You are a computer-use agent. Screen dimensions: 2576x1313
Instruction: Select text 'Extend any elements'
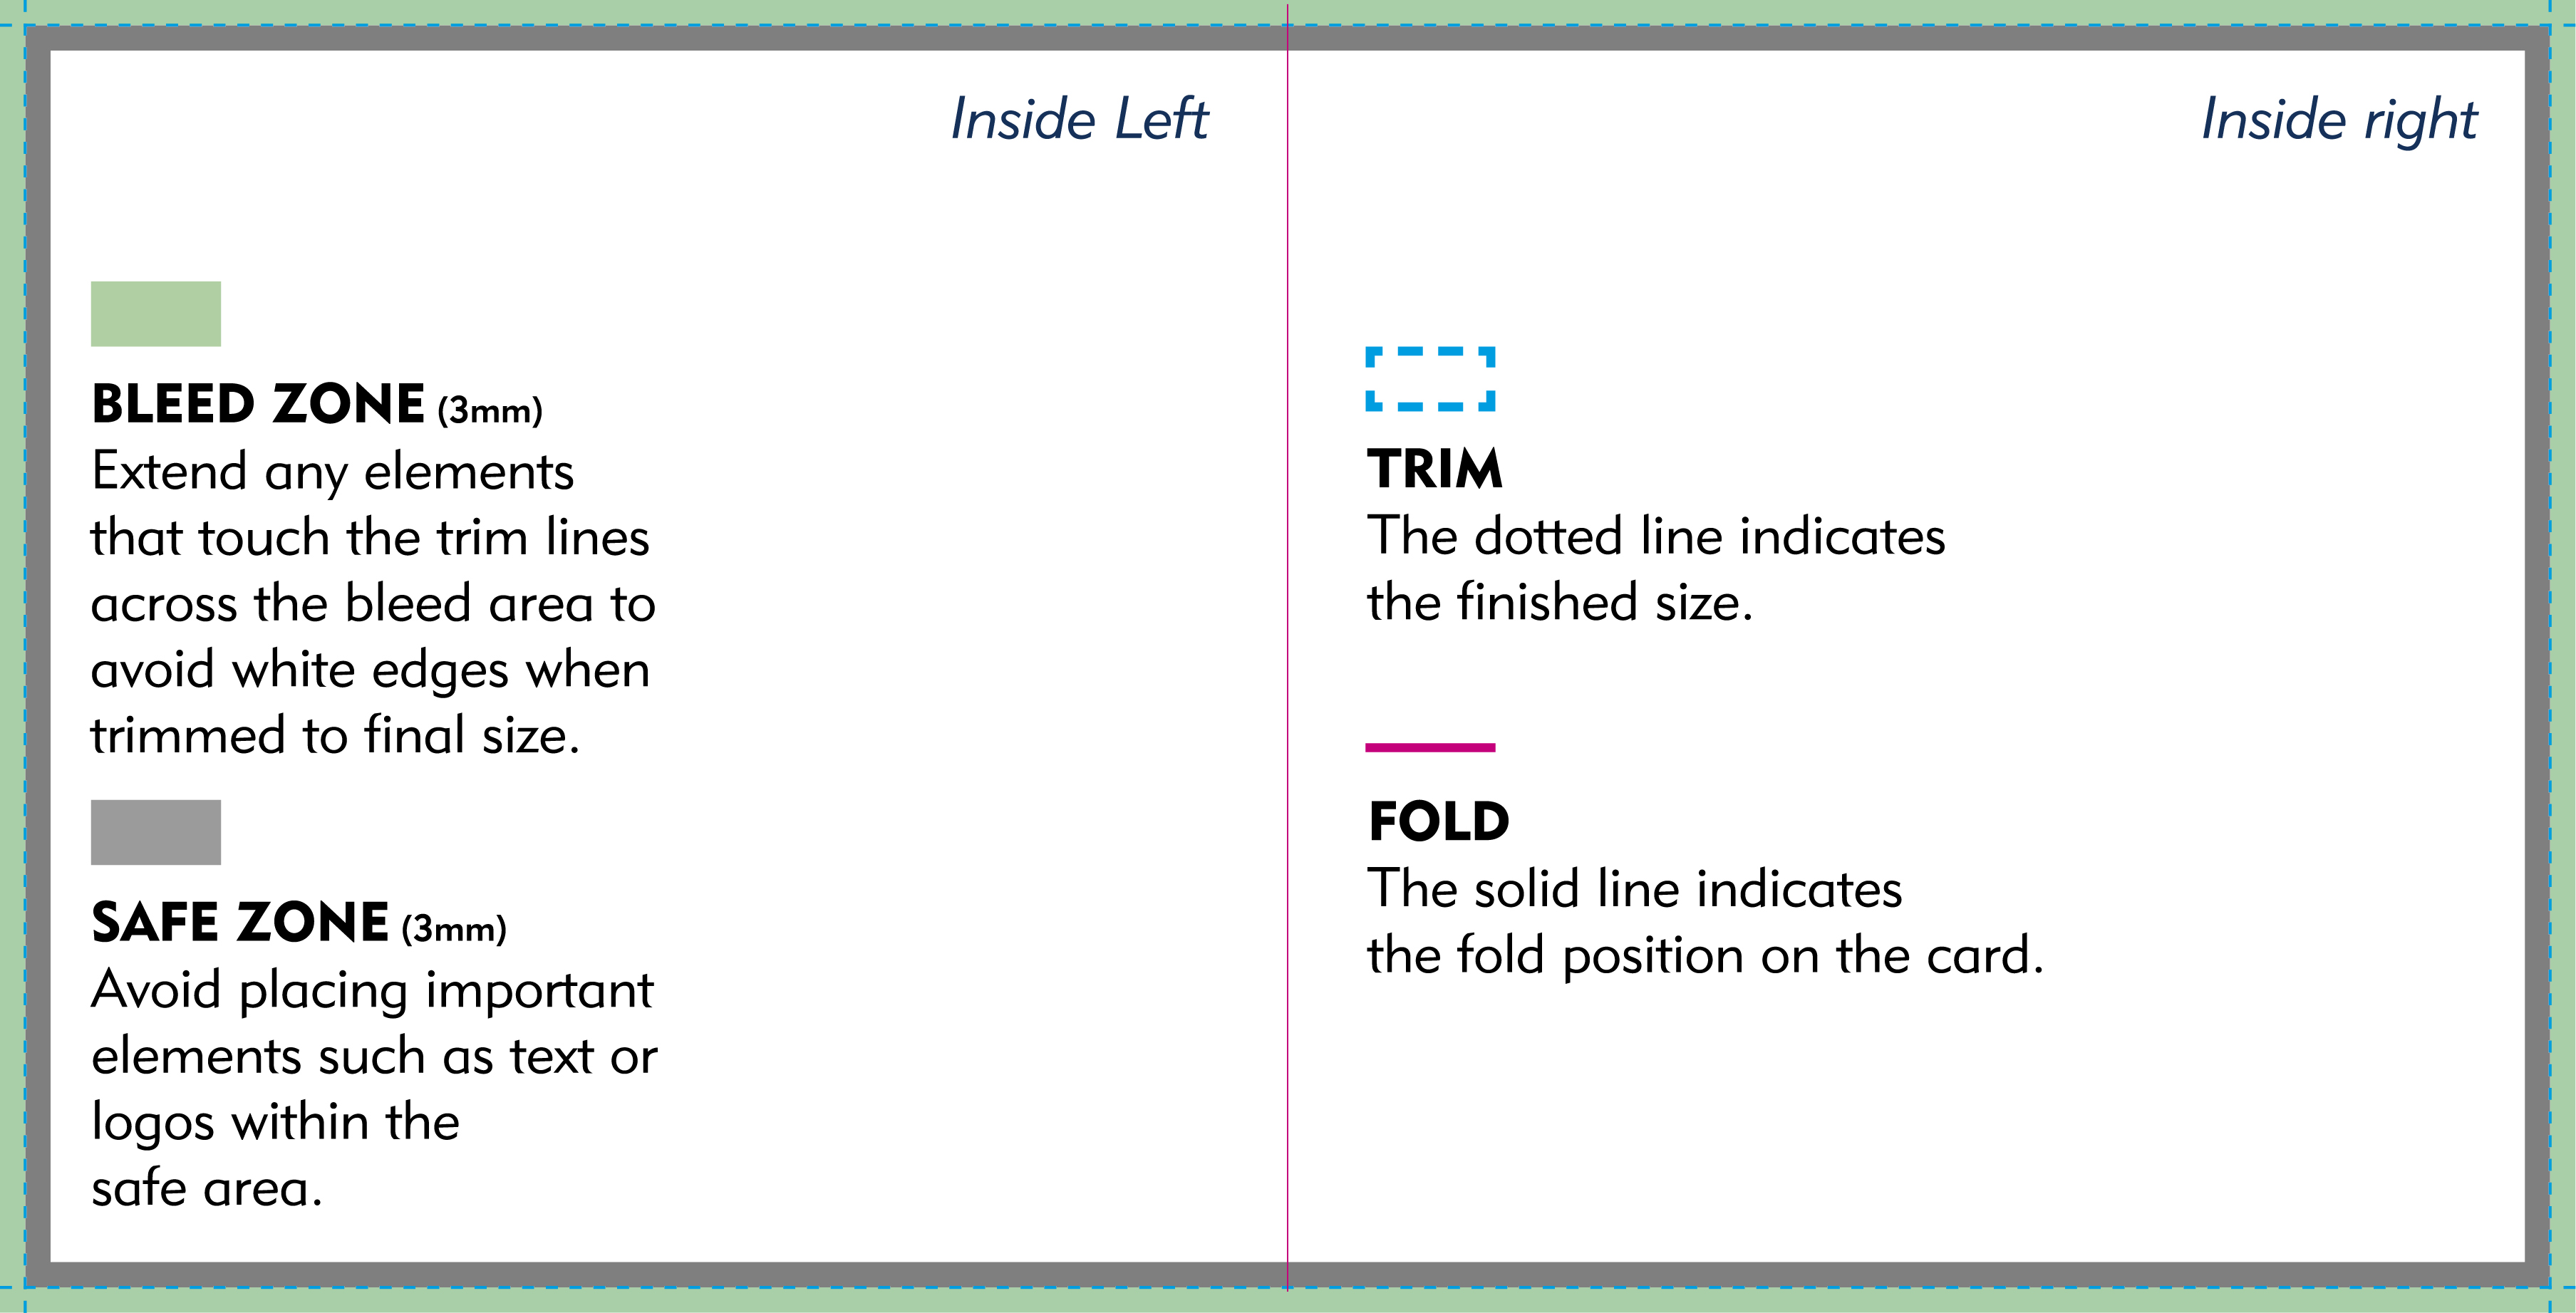(333, 472)
